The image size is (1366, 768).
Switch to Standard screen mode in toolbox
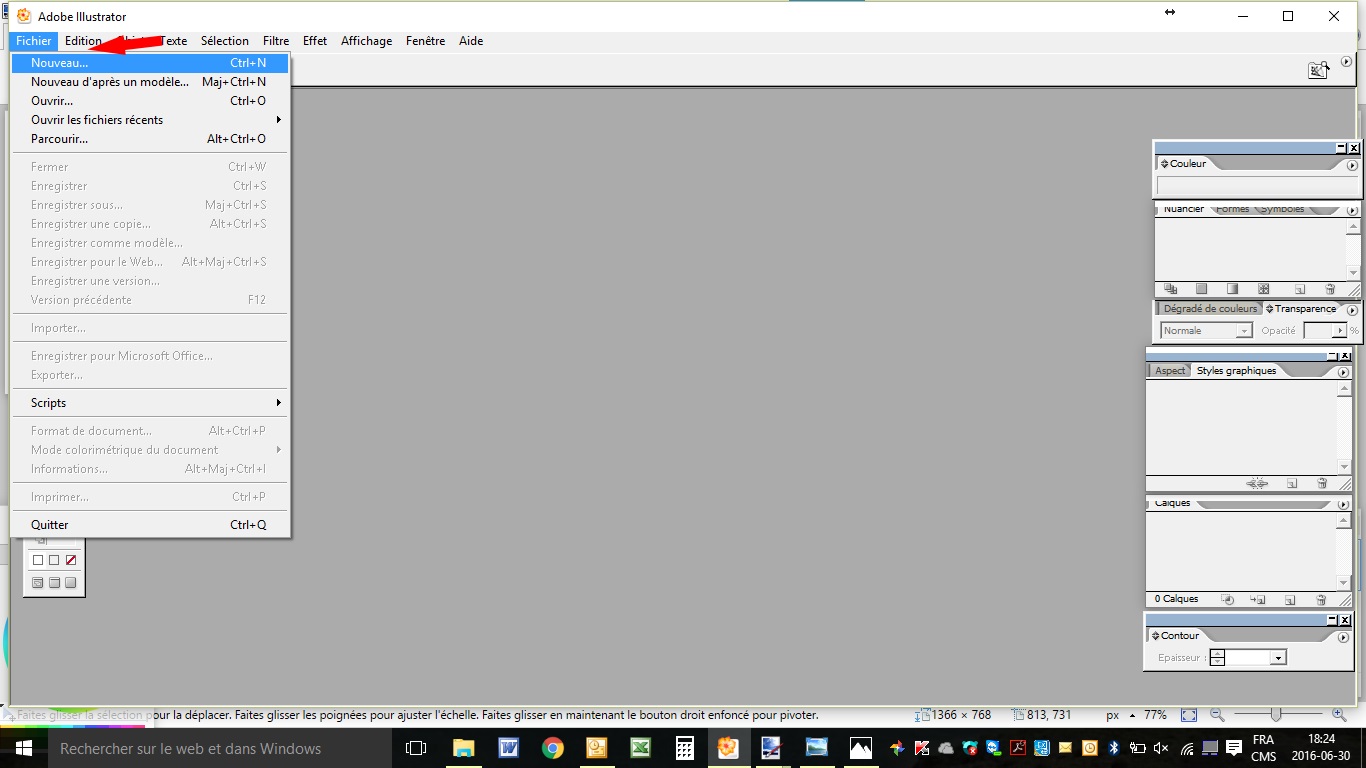[x=38, y=583]
